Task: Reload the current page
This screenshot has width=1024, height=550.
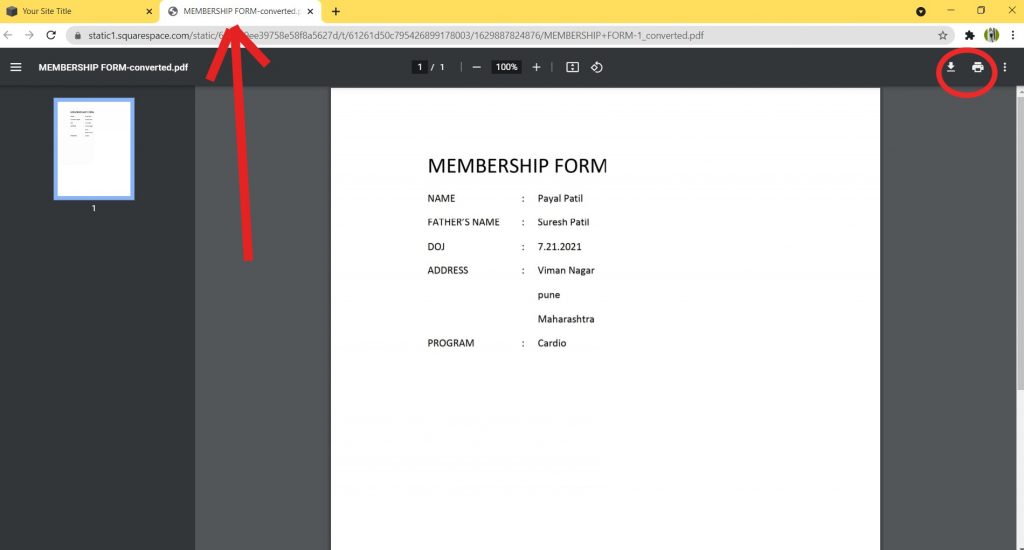Action: pos(51,35)
